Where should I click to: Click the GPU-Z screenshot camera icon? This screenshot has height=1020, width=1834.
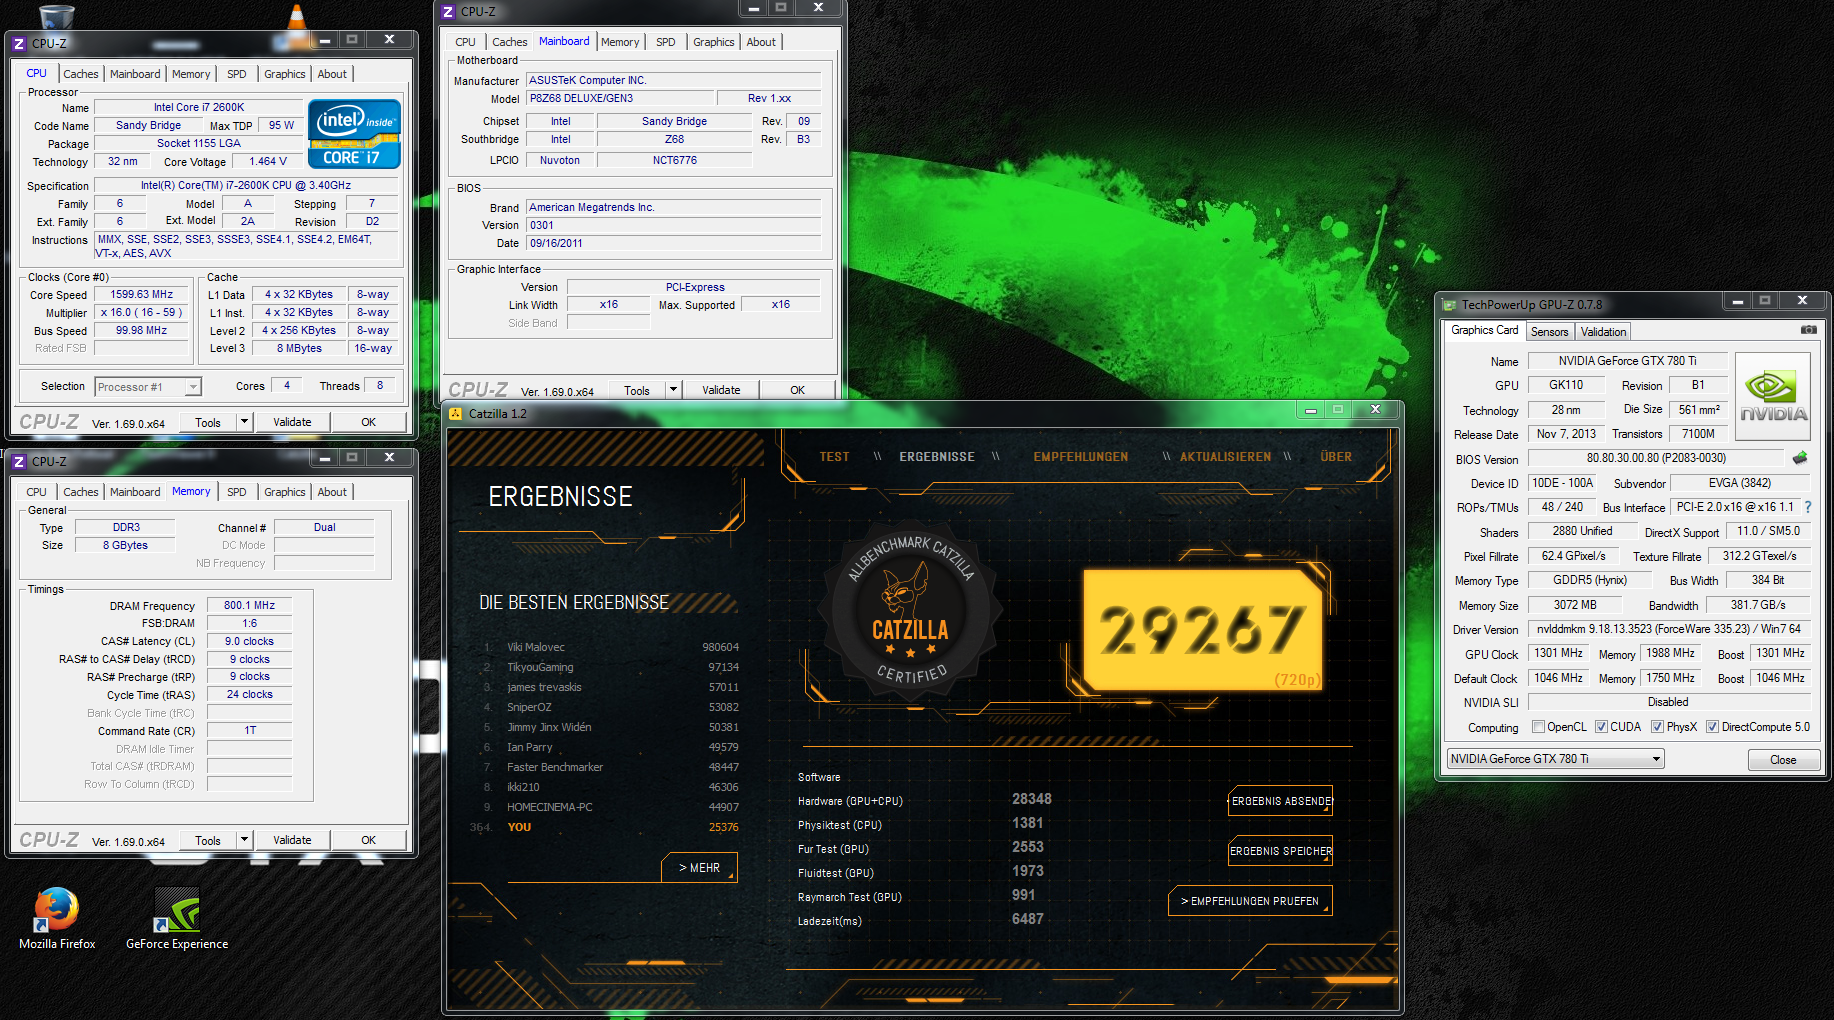point(1808,330)
